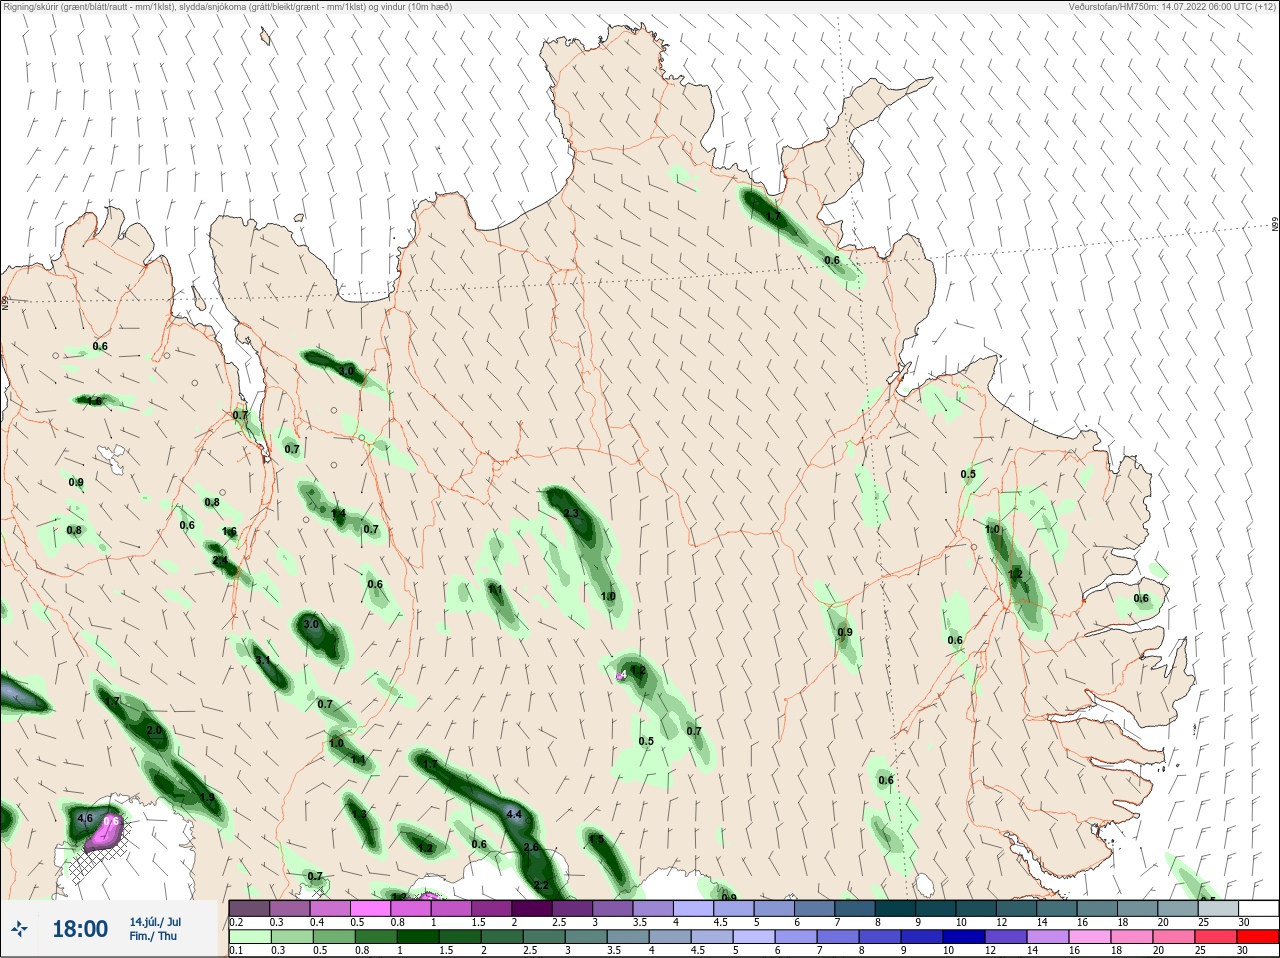The height and width of the screenshot is (958, 1280).
Task: Click the darkest purple swatch above 2 in the upper legend
Action: [533, 908]
